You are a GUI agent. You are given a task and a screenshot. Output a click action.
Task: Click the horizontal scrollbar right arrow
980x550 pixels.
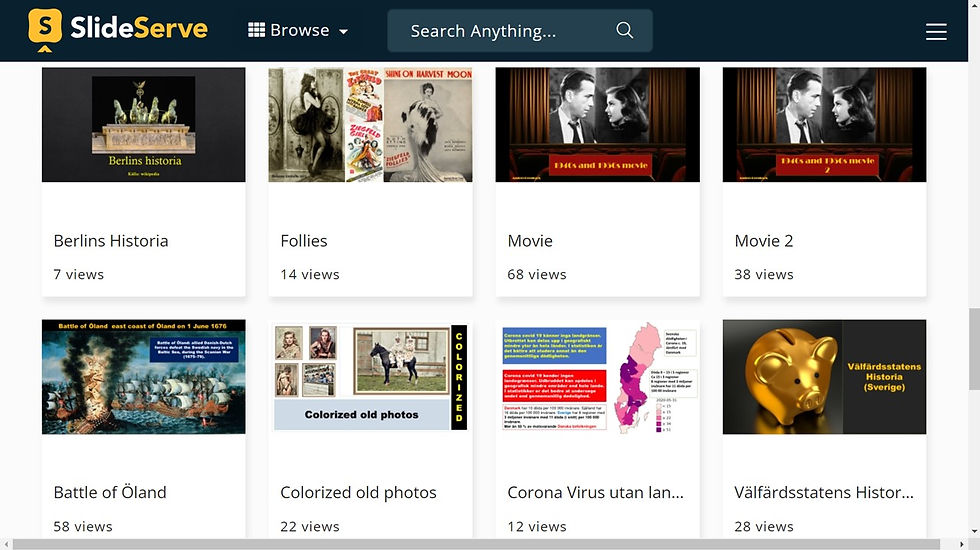point(962,544)
